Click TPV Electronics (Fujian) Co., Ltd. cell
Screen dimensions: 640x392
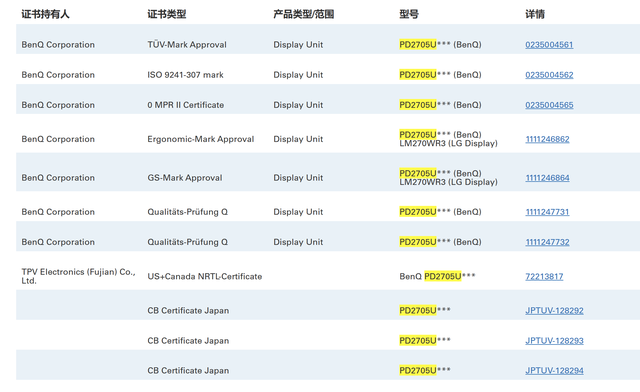78,276
